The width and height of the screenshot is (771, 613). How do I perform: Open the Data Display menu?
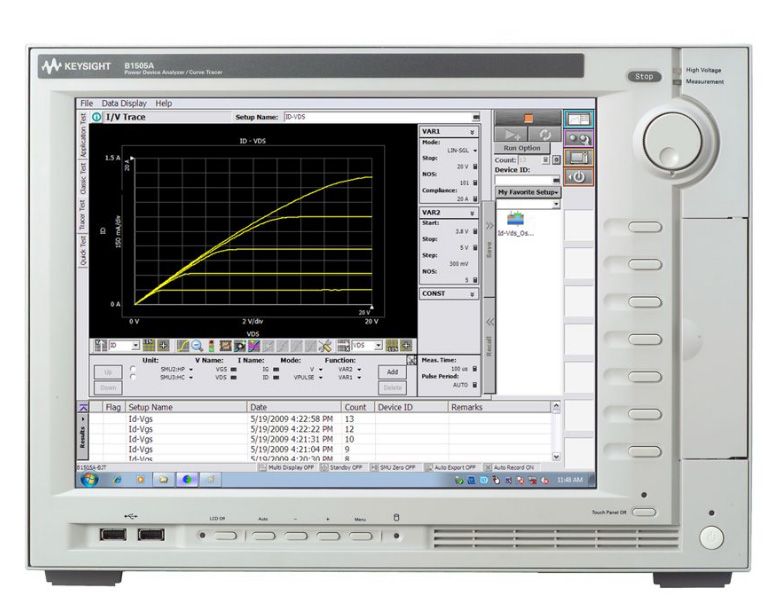(x=124, y=103)
